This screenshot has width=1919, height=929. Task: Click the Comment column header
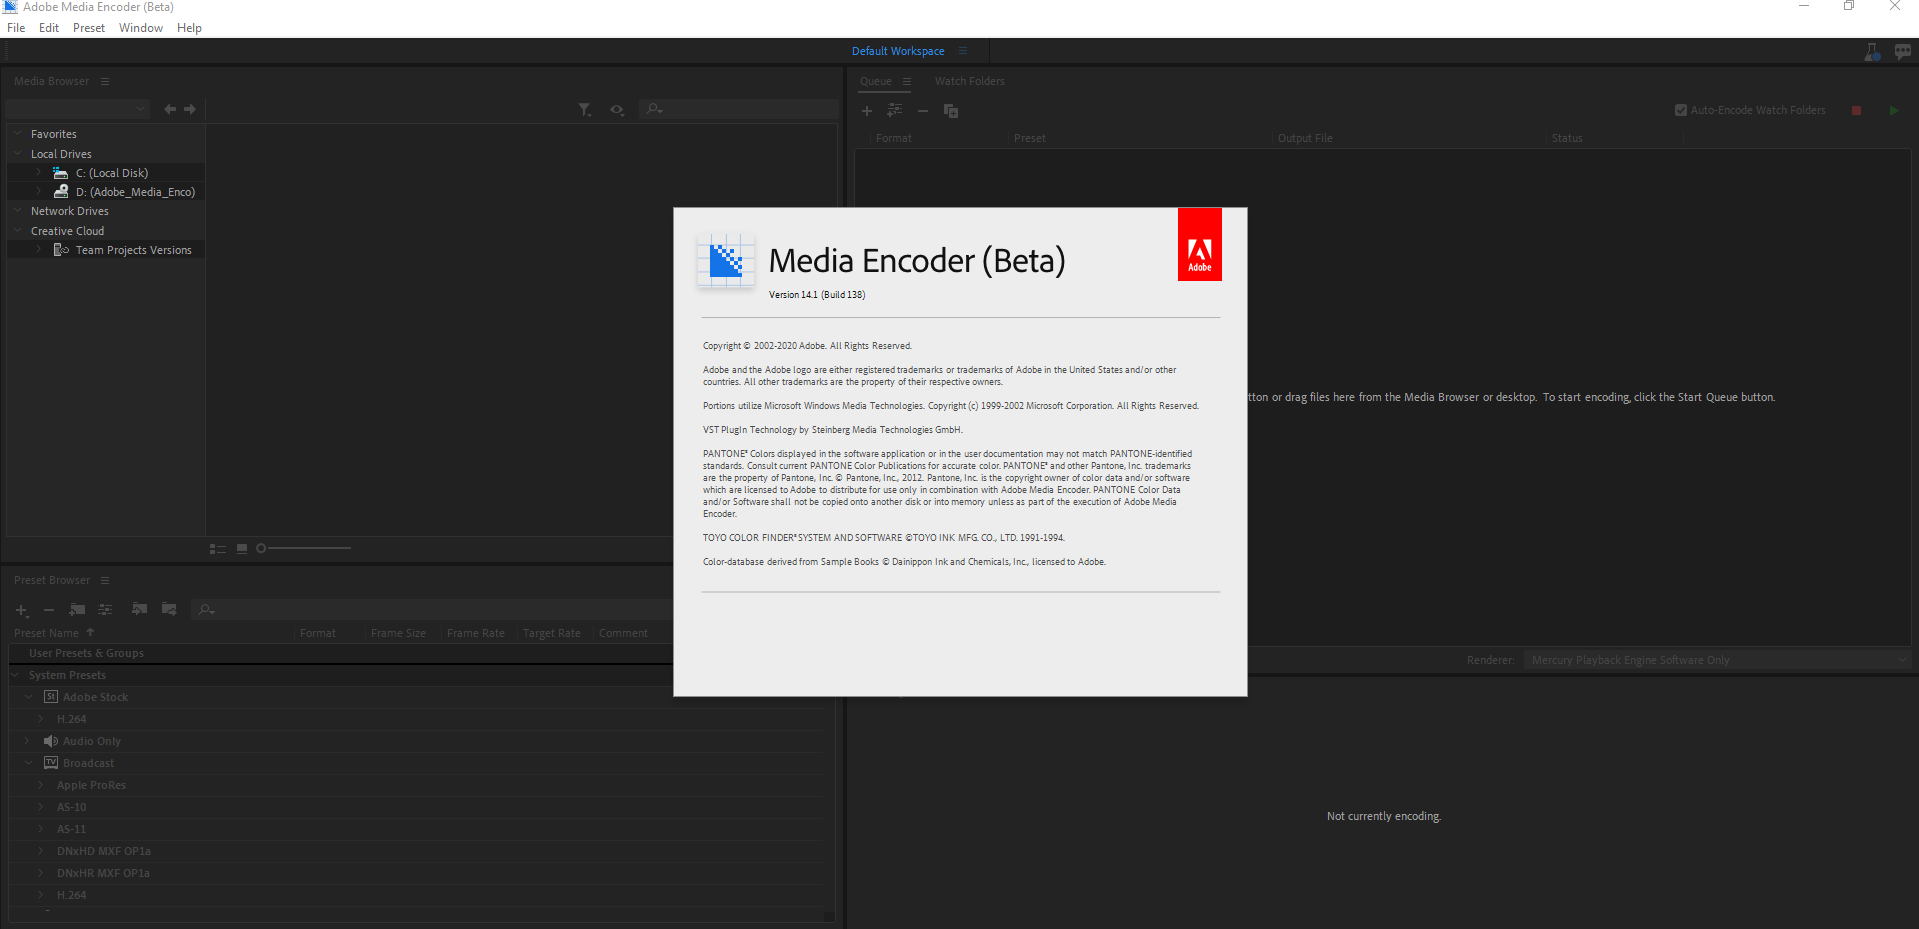coord(623,633)
